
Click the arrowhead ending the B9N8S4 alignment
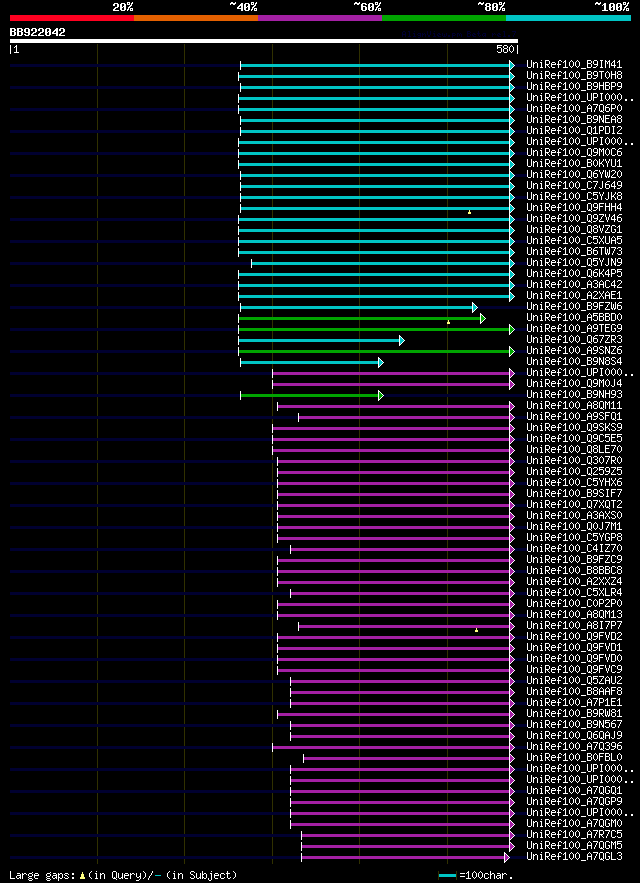point(381,363)
